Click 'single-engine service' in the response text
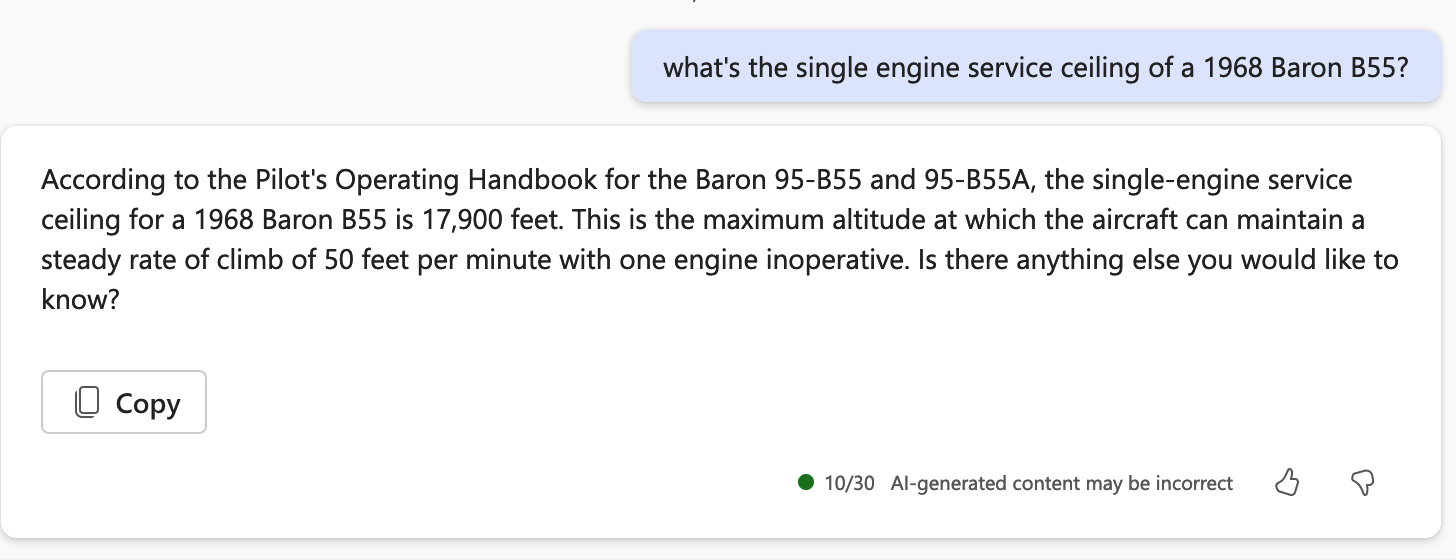This screenshot has height=560, width=1456. coord(1222,181)
